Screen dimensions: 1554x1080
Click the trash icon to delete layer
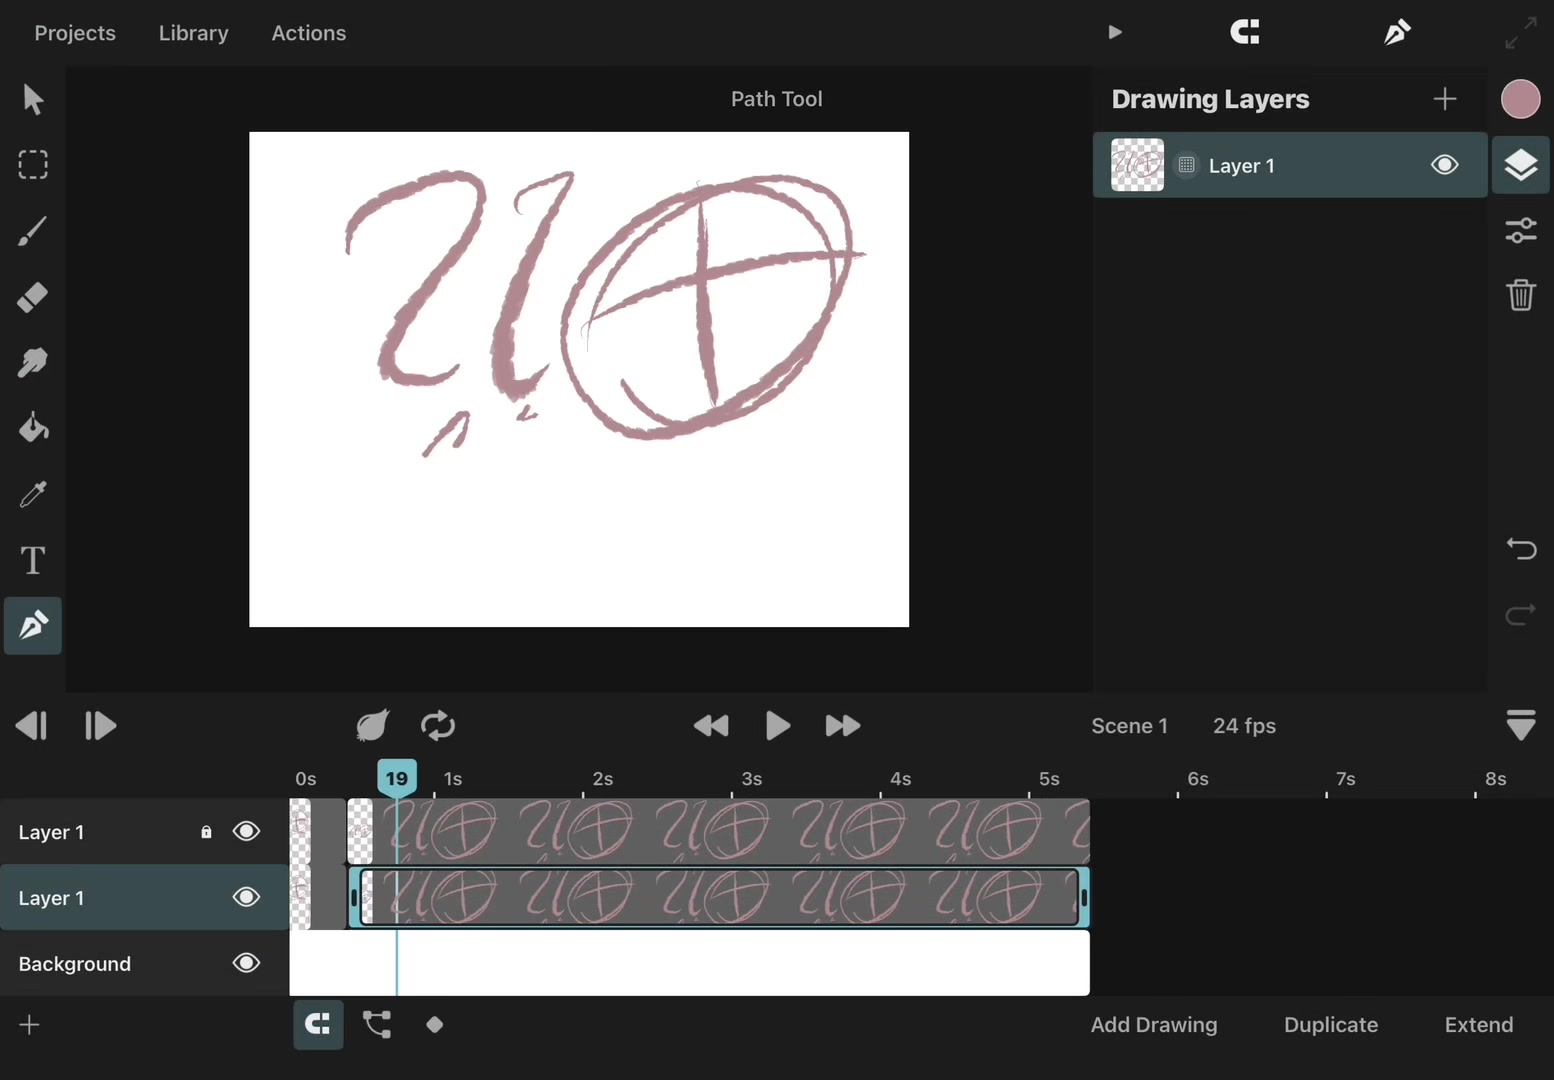click(x=1520, y=295)
